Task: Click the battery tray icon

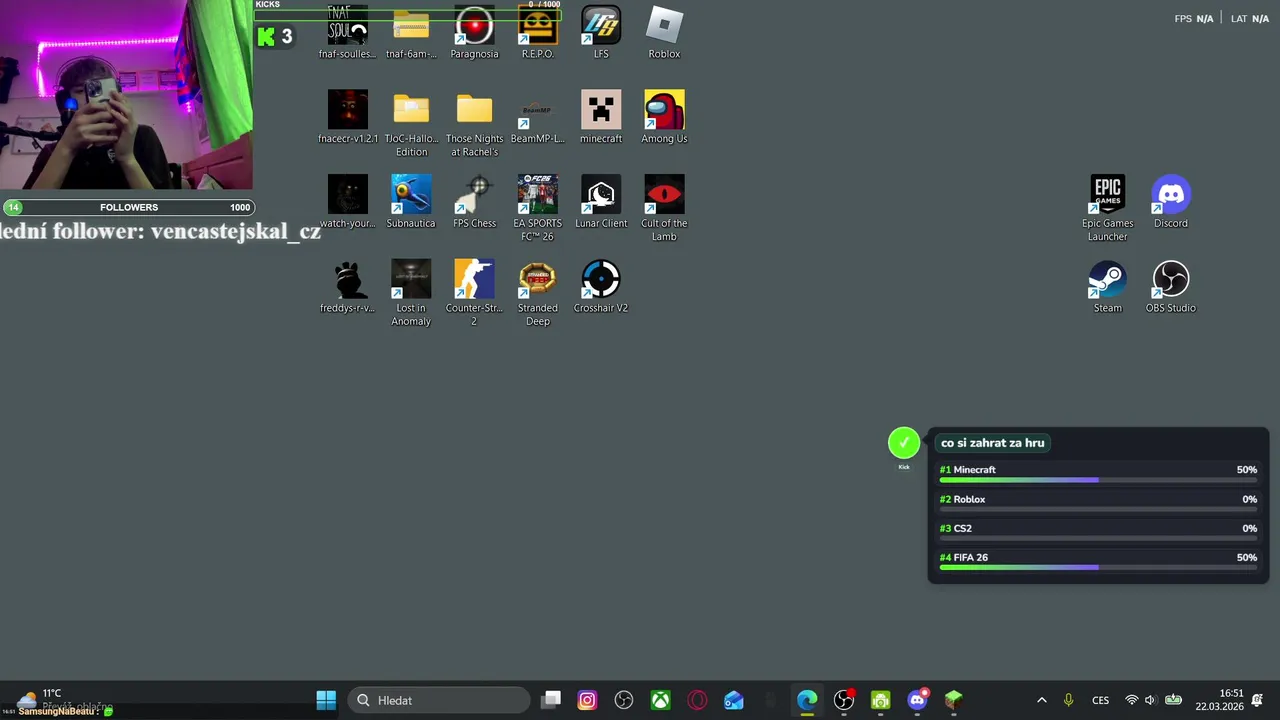Action: click(x=1173, y=700)
